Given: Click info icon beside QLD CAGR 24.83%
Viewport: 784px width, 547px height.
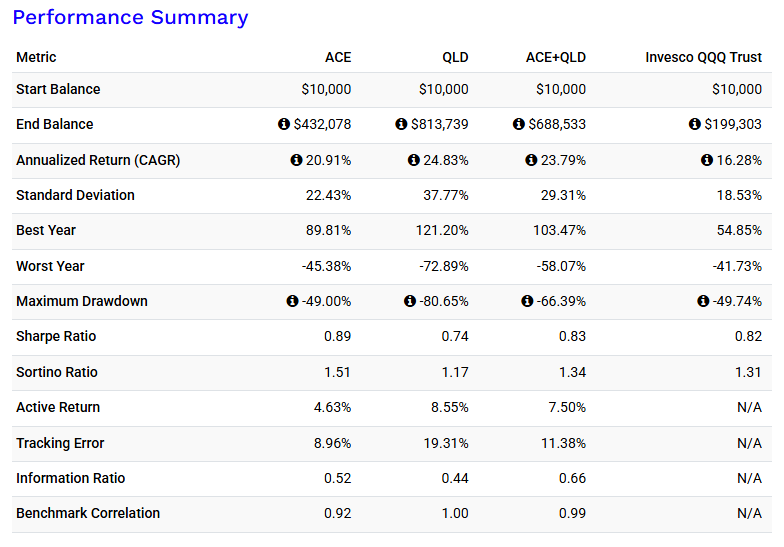Looking at the screenshot, I should [x=414, y=160].
